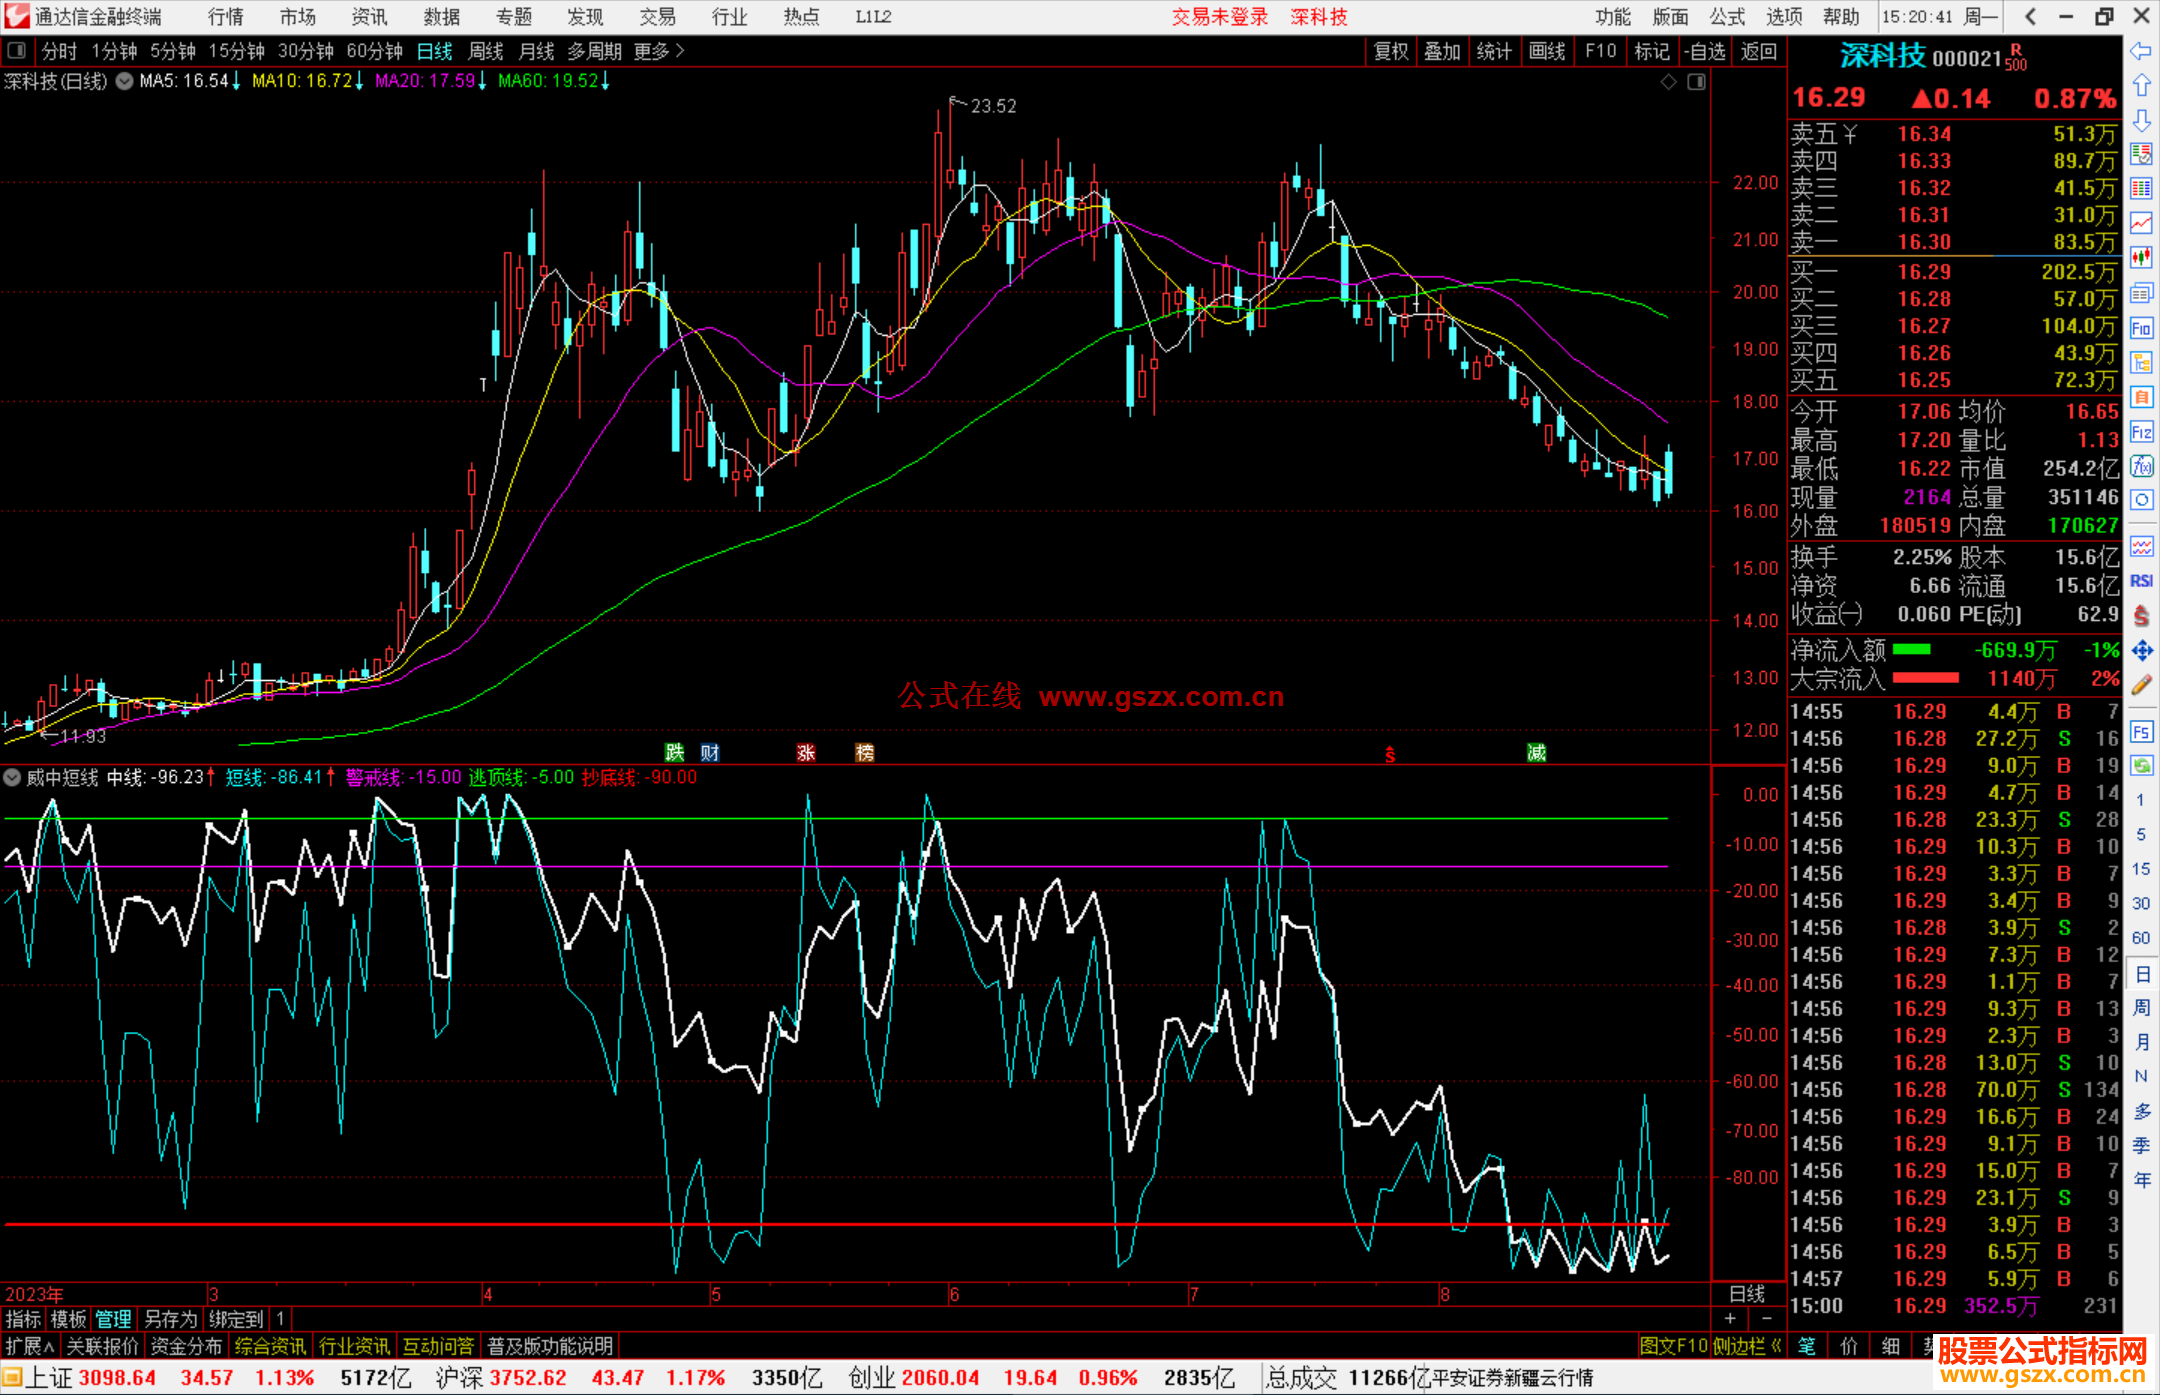Open the f(x) formula sidebar icon
Screen dimensions: 2160x1395
[2141, 466]
